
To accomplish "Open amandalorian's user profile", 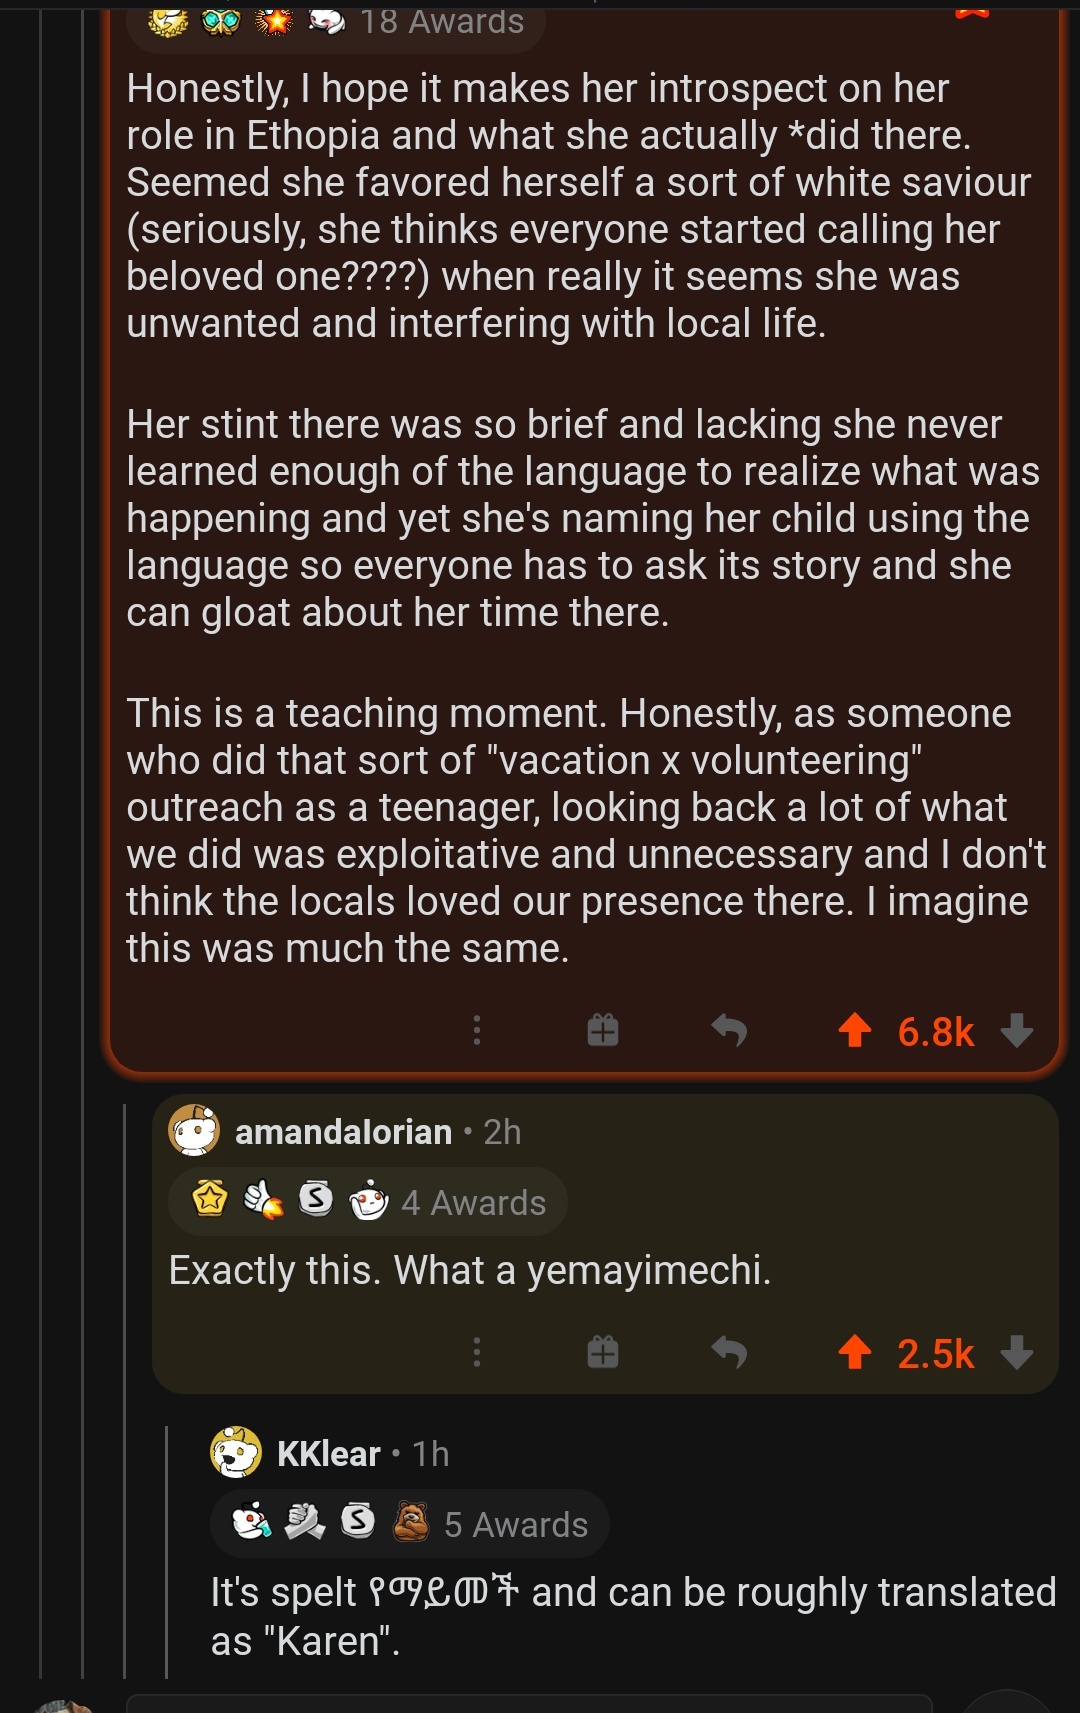I will pos(343,1132).
